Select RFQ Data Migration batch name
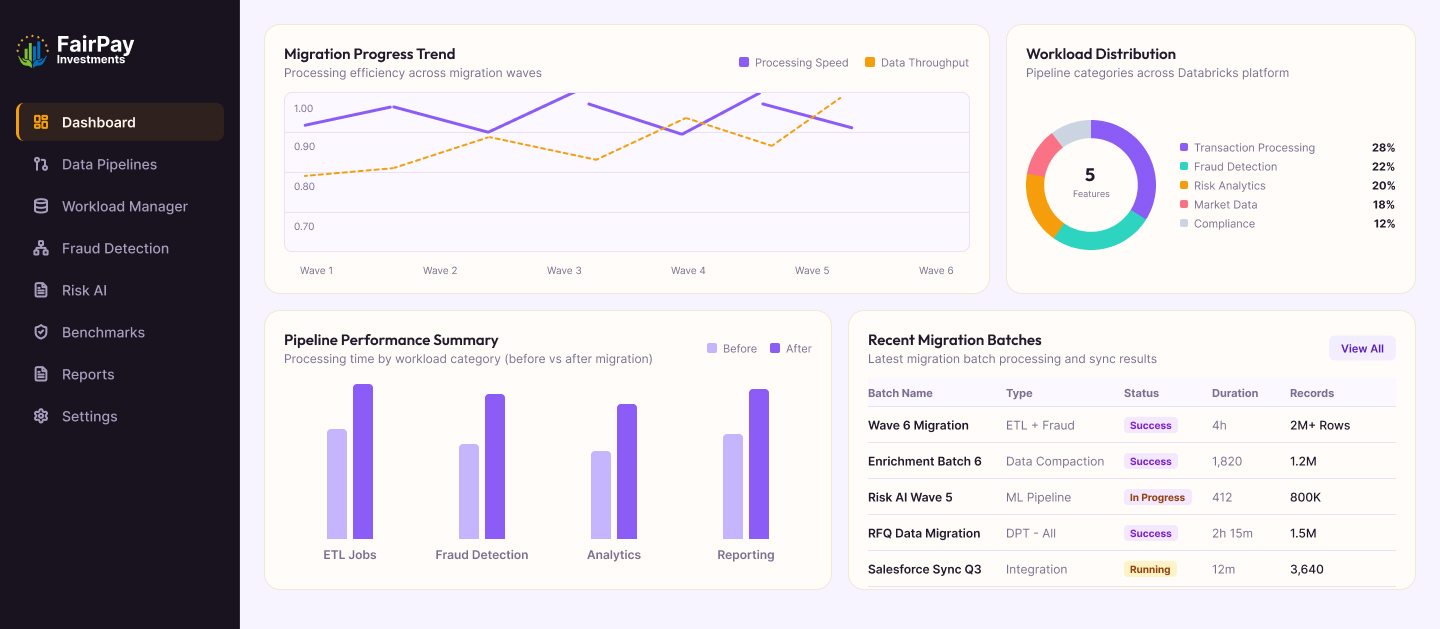1440x629 pixels. click(x=924, y=533)
